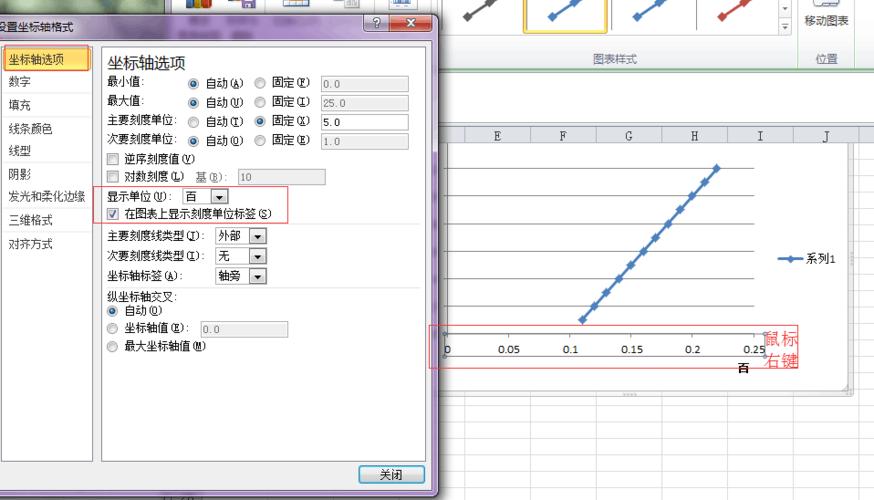The image size is (874, 500).
Task: Switch to 填充 category
Action: tap(20, 104)
